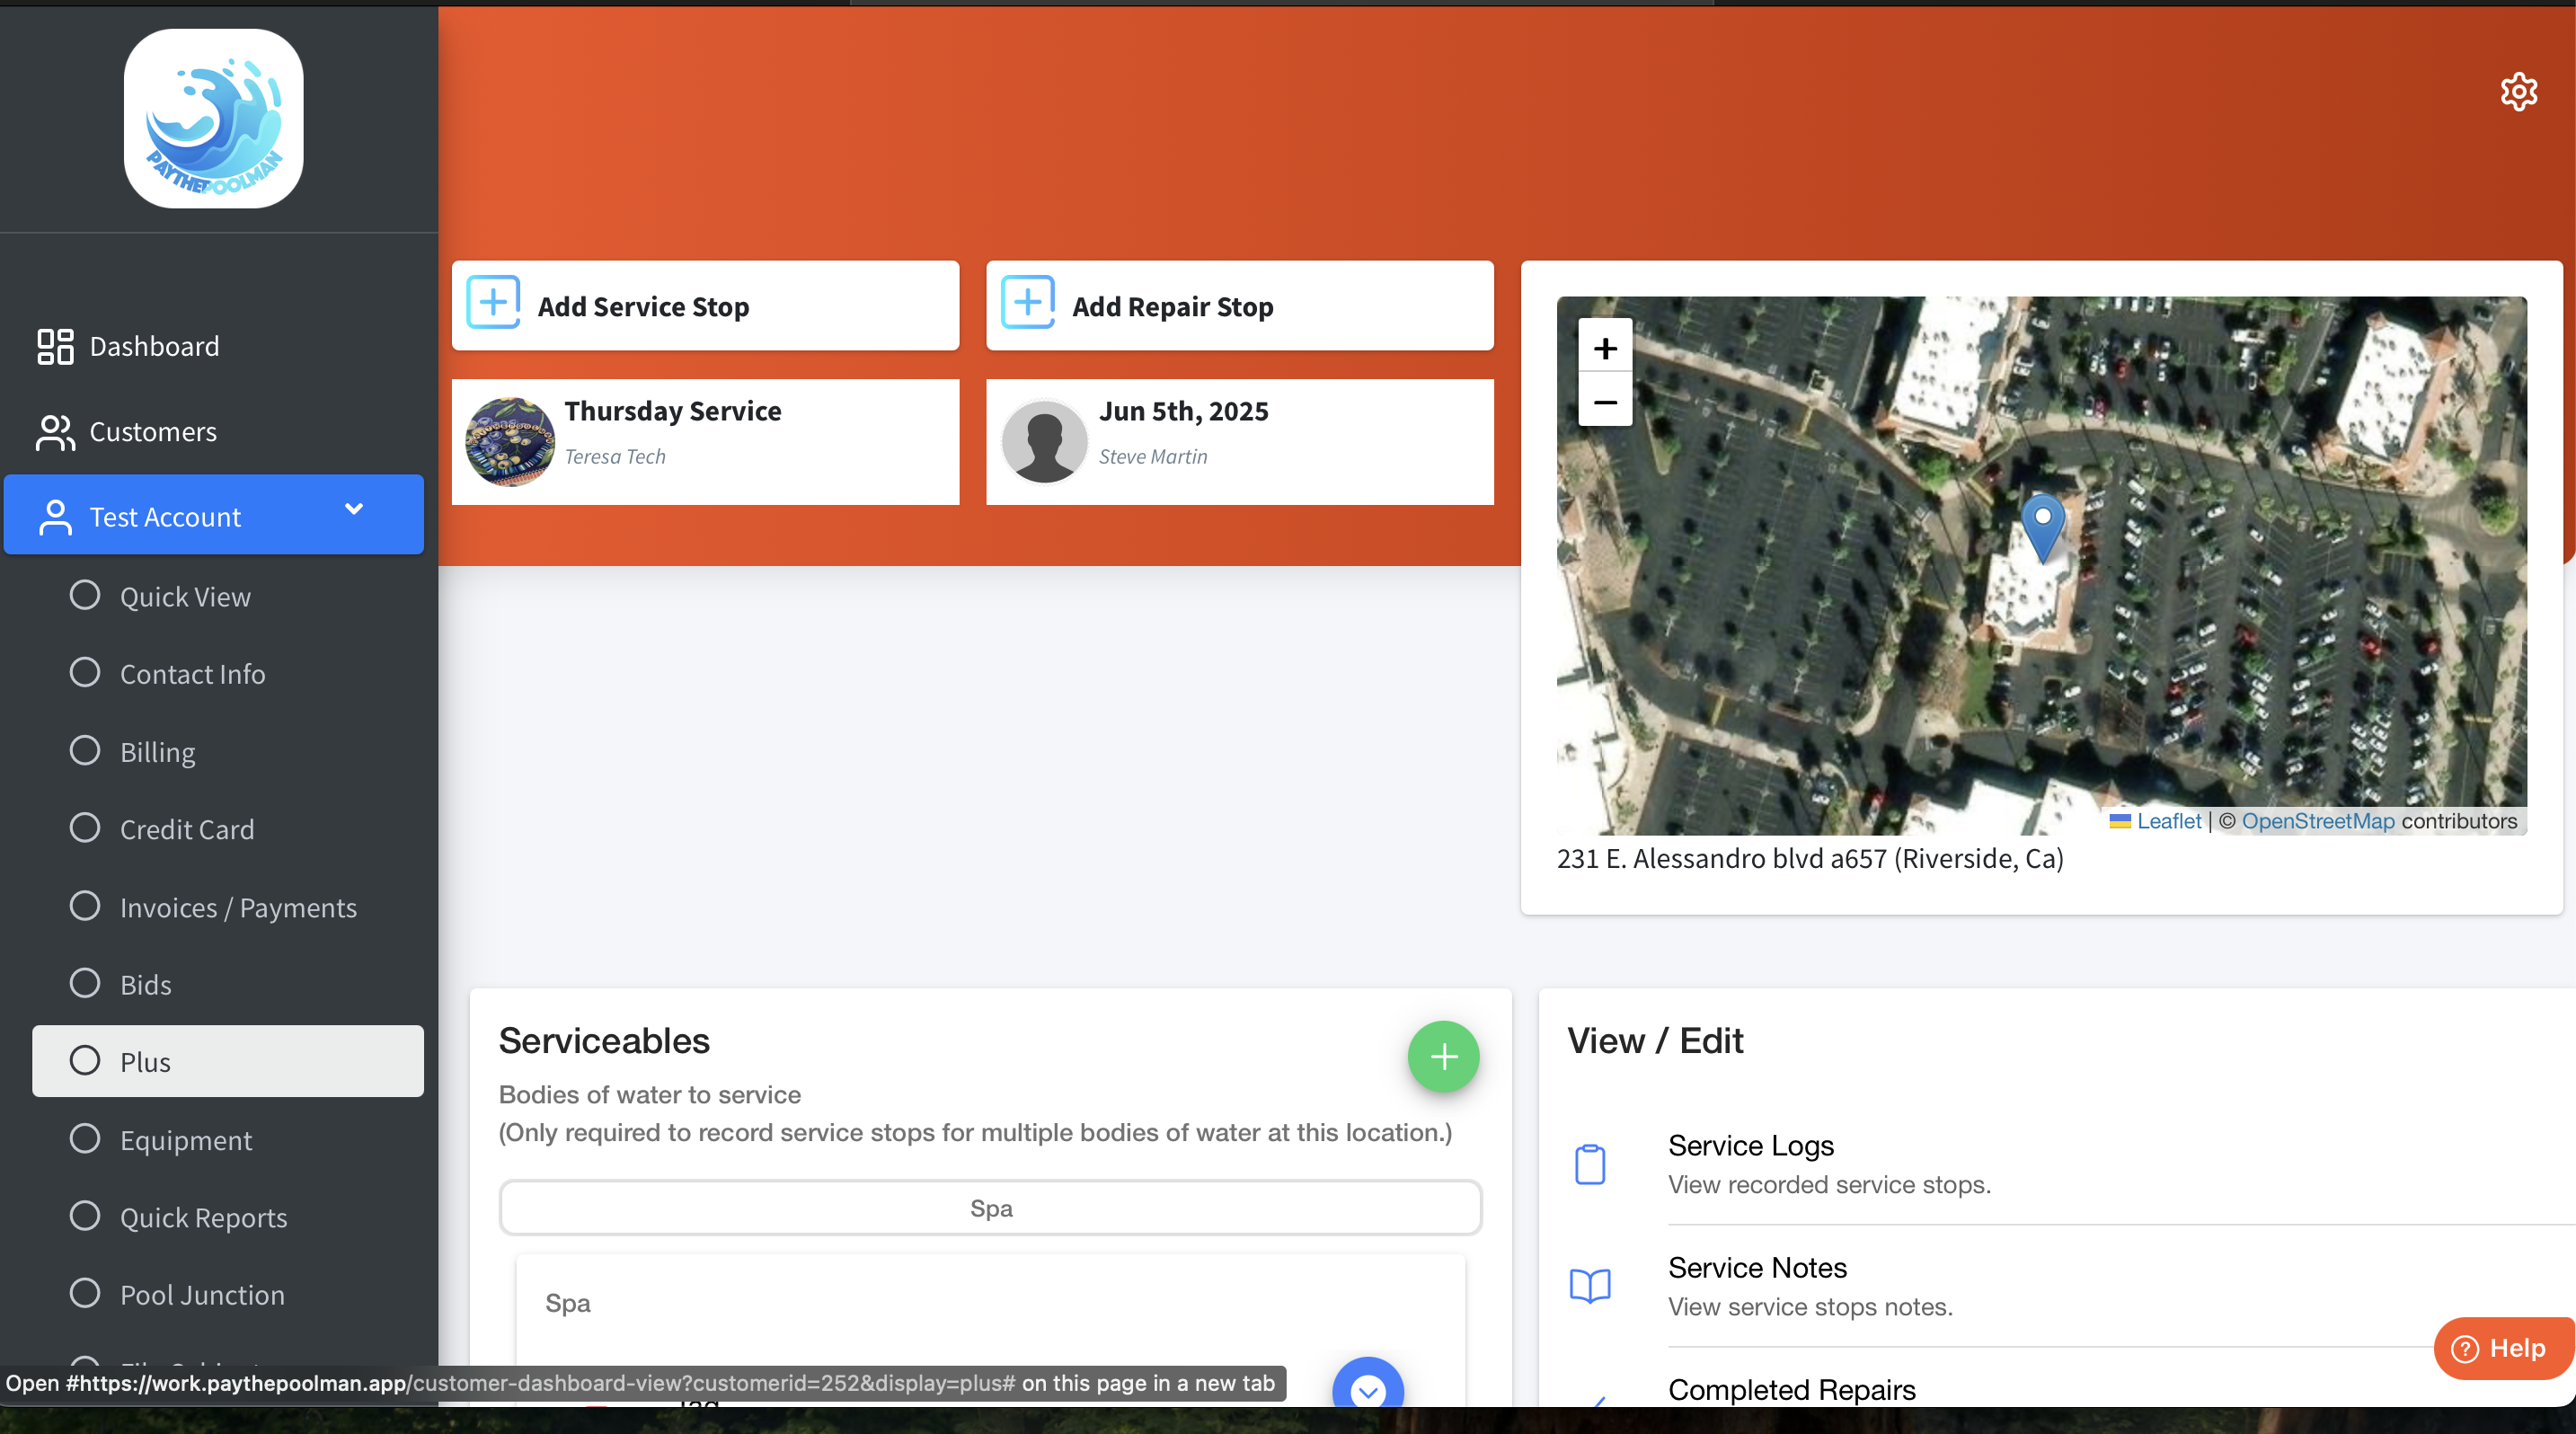The width and height of the screenshot is (2576, 1434).
Task: Click View service stops notes text
Action: point(1810,1306)
